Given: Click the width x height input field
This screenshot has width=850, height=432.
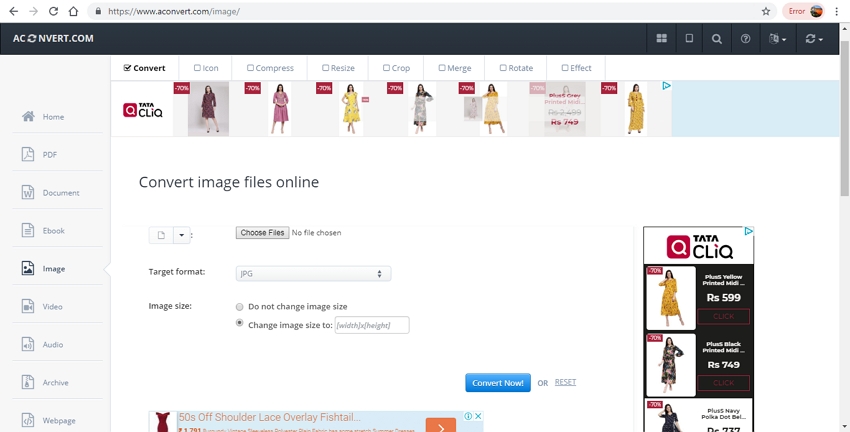Looking at the screenshot, I should click(371, 325).
